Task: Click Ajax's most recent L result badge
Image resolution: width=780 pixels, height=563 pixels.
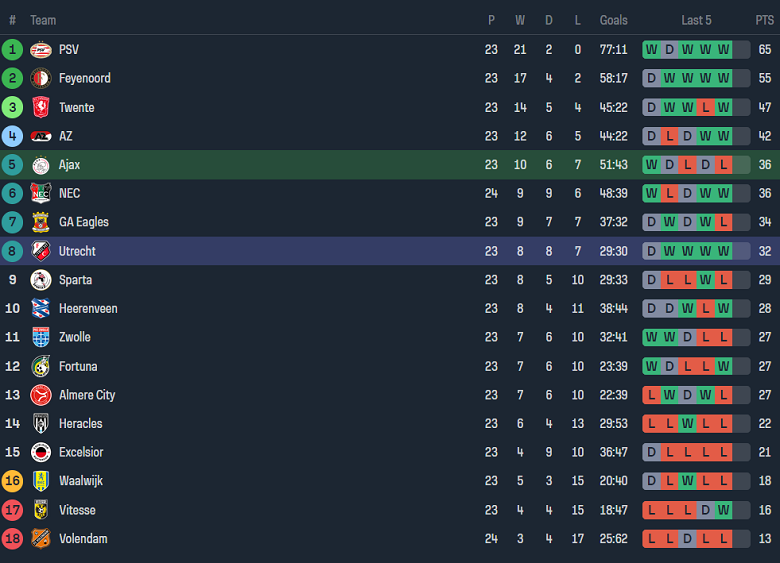Action: click(x=723, y=165)
